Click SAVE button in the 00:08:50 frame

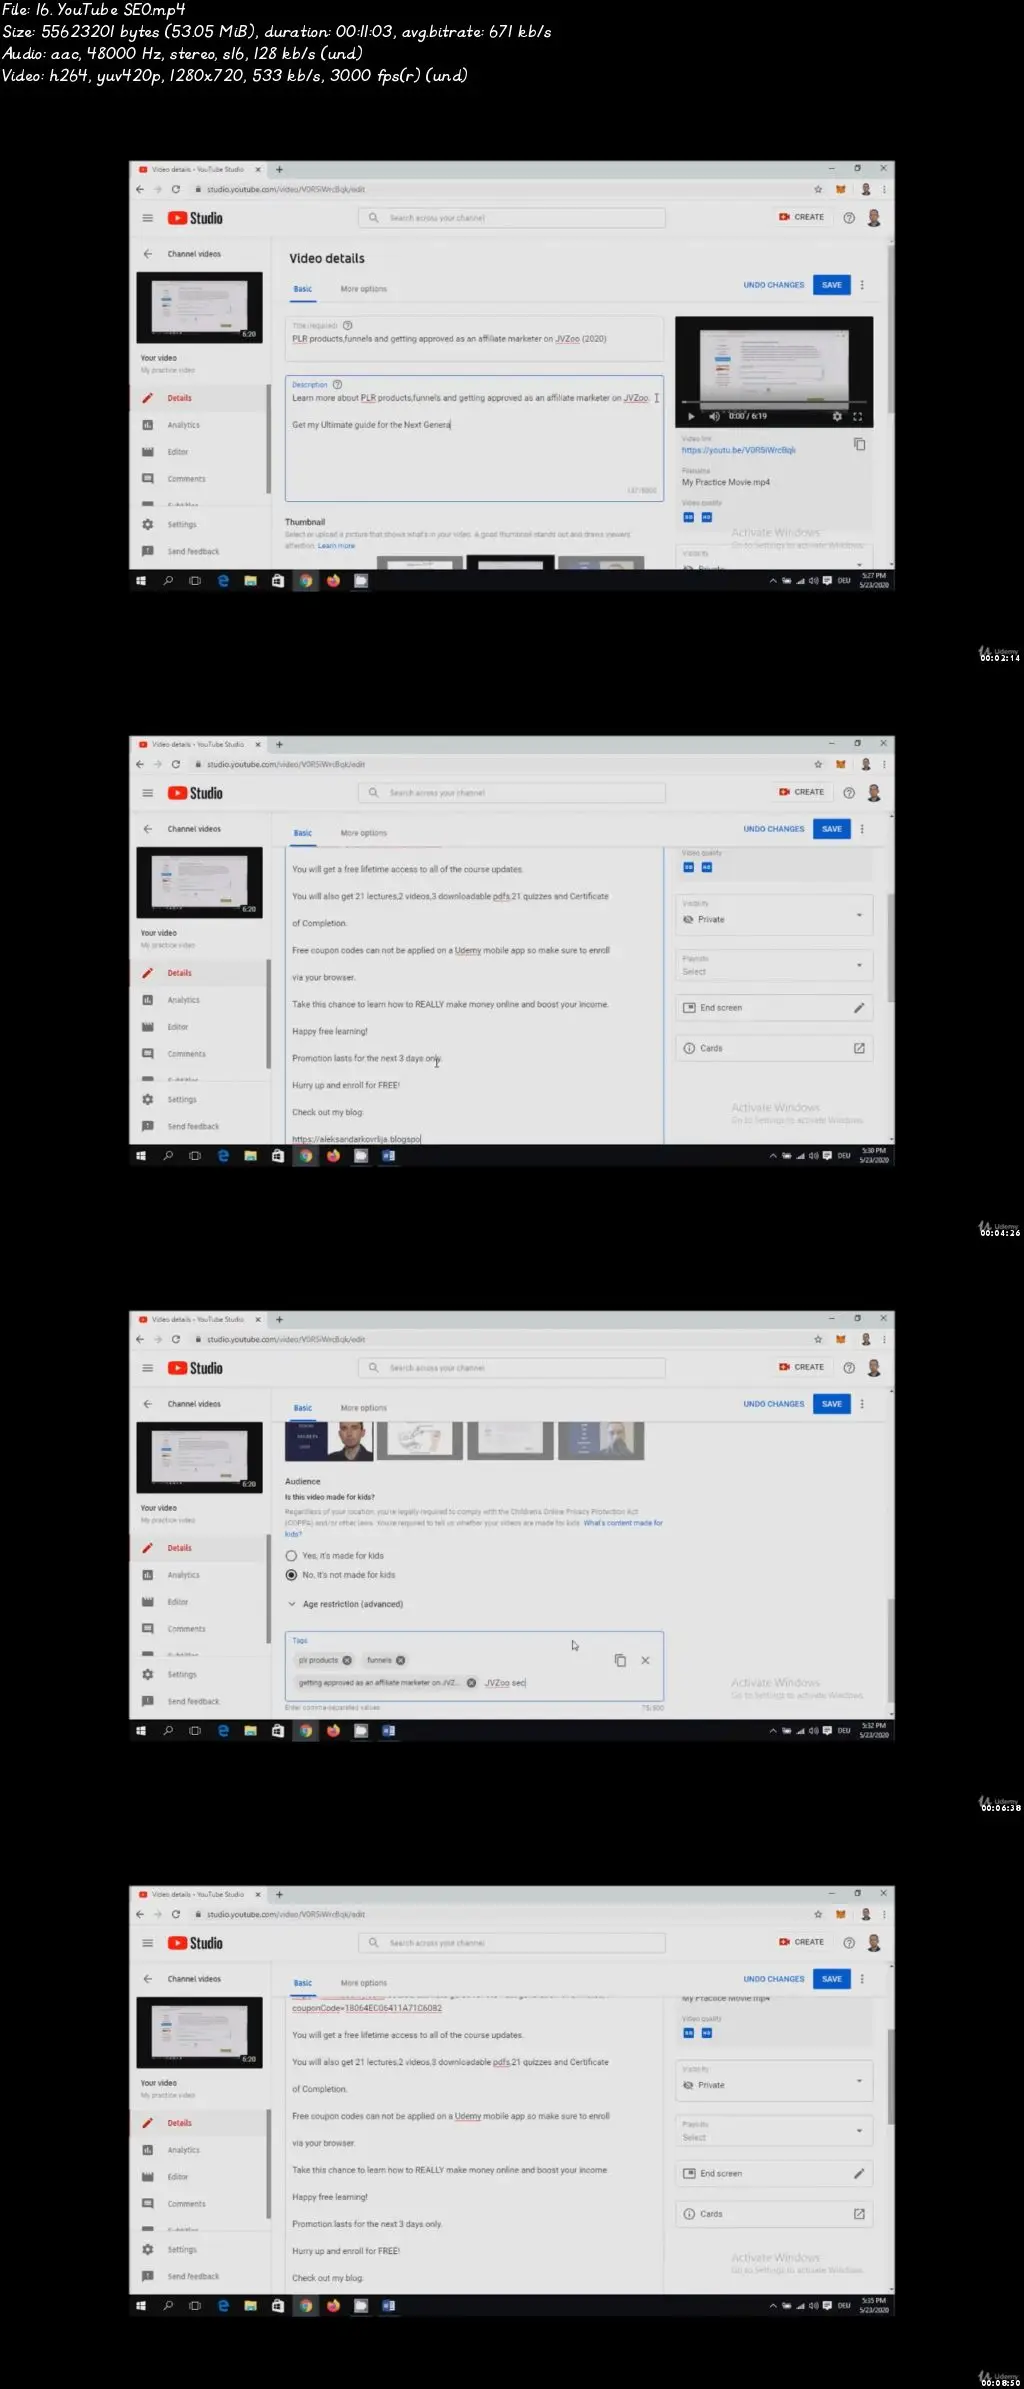click(x=832, y=1979)
